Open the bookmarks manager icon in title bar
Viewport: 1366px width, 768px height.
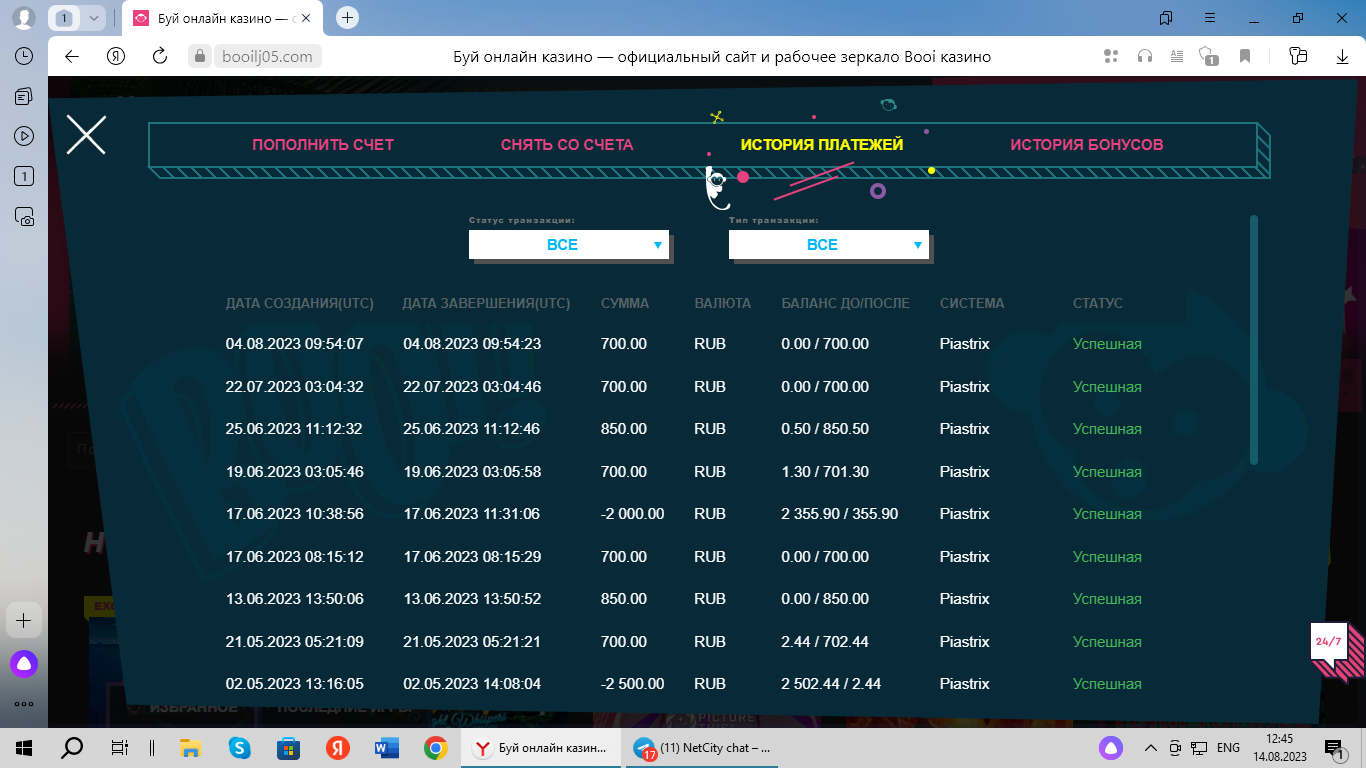point(1166,18)
